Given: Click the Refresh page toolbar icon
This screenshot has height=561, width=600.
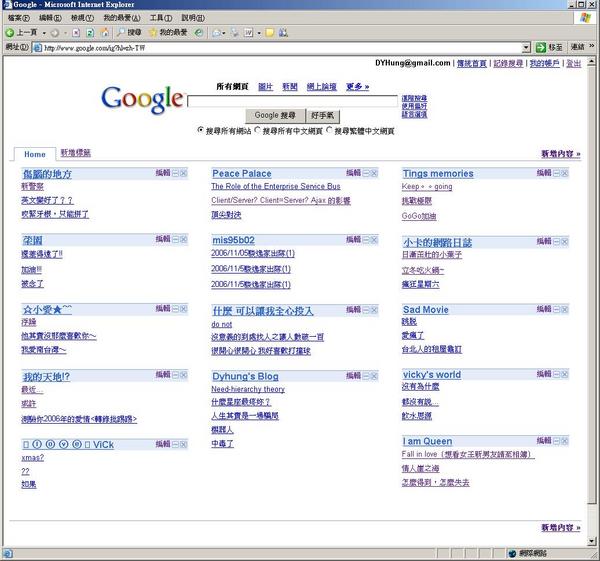Looking at the screenshot, I should point(90,33).
